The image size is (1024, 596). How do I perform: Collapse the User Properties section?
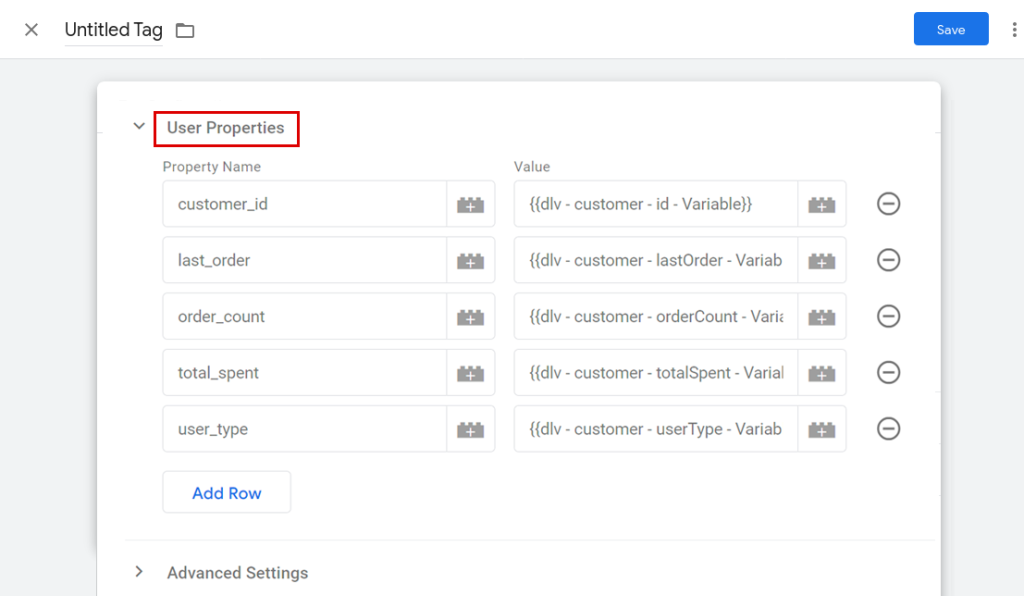point(139,126)
